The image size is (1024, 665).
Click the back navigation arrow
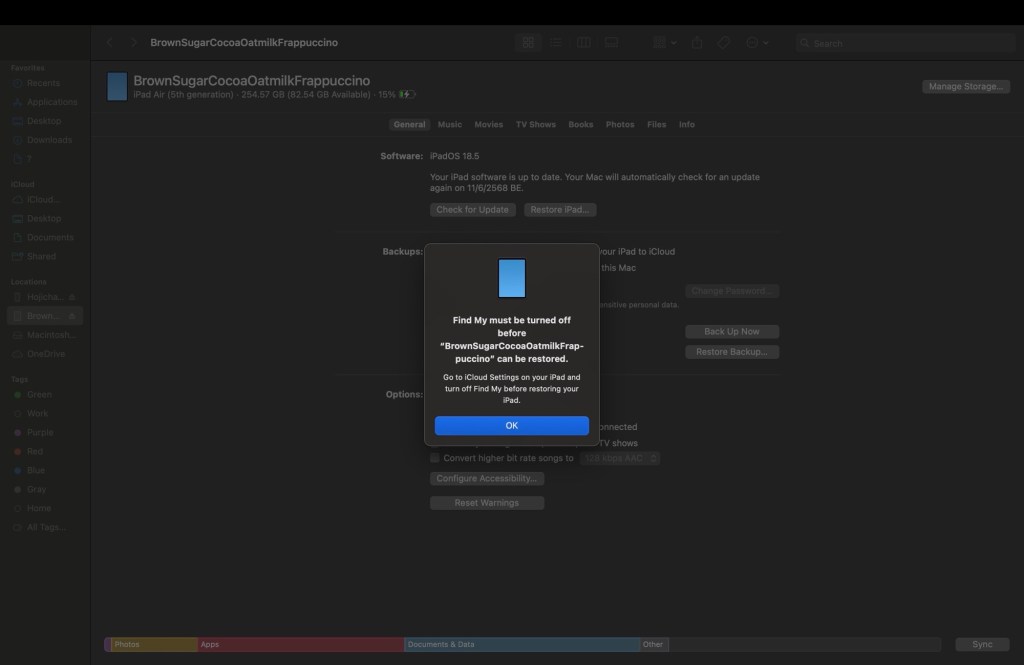[110, 43]
